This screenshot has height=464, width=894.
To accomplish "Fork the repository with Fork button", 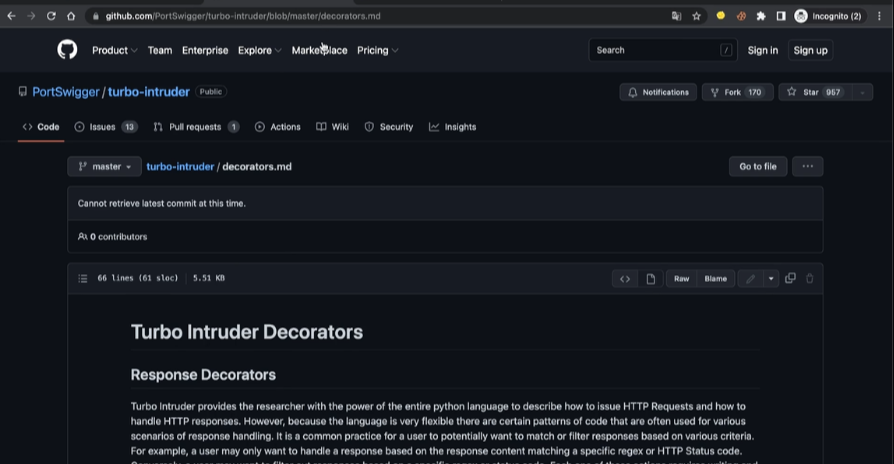I will 737,92.
